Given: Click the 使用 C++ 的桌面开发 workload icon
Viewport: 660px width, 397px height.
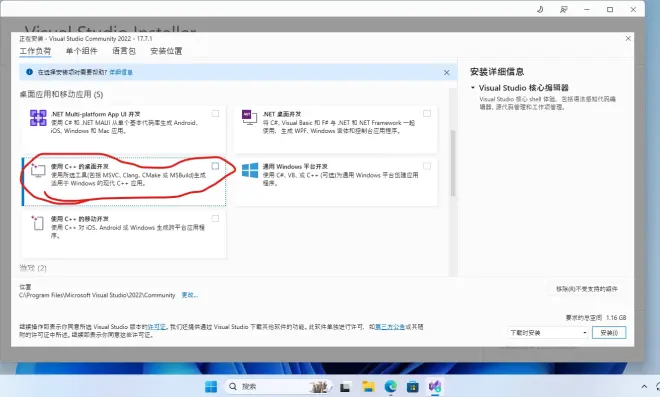Looking at the screenshot, I should tap(38, 171).
